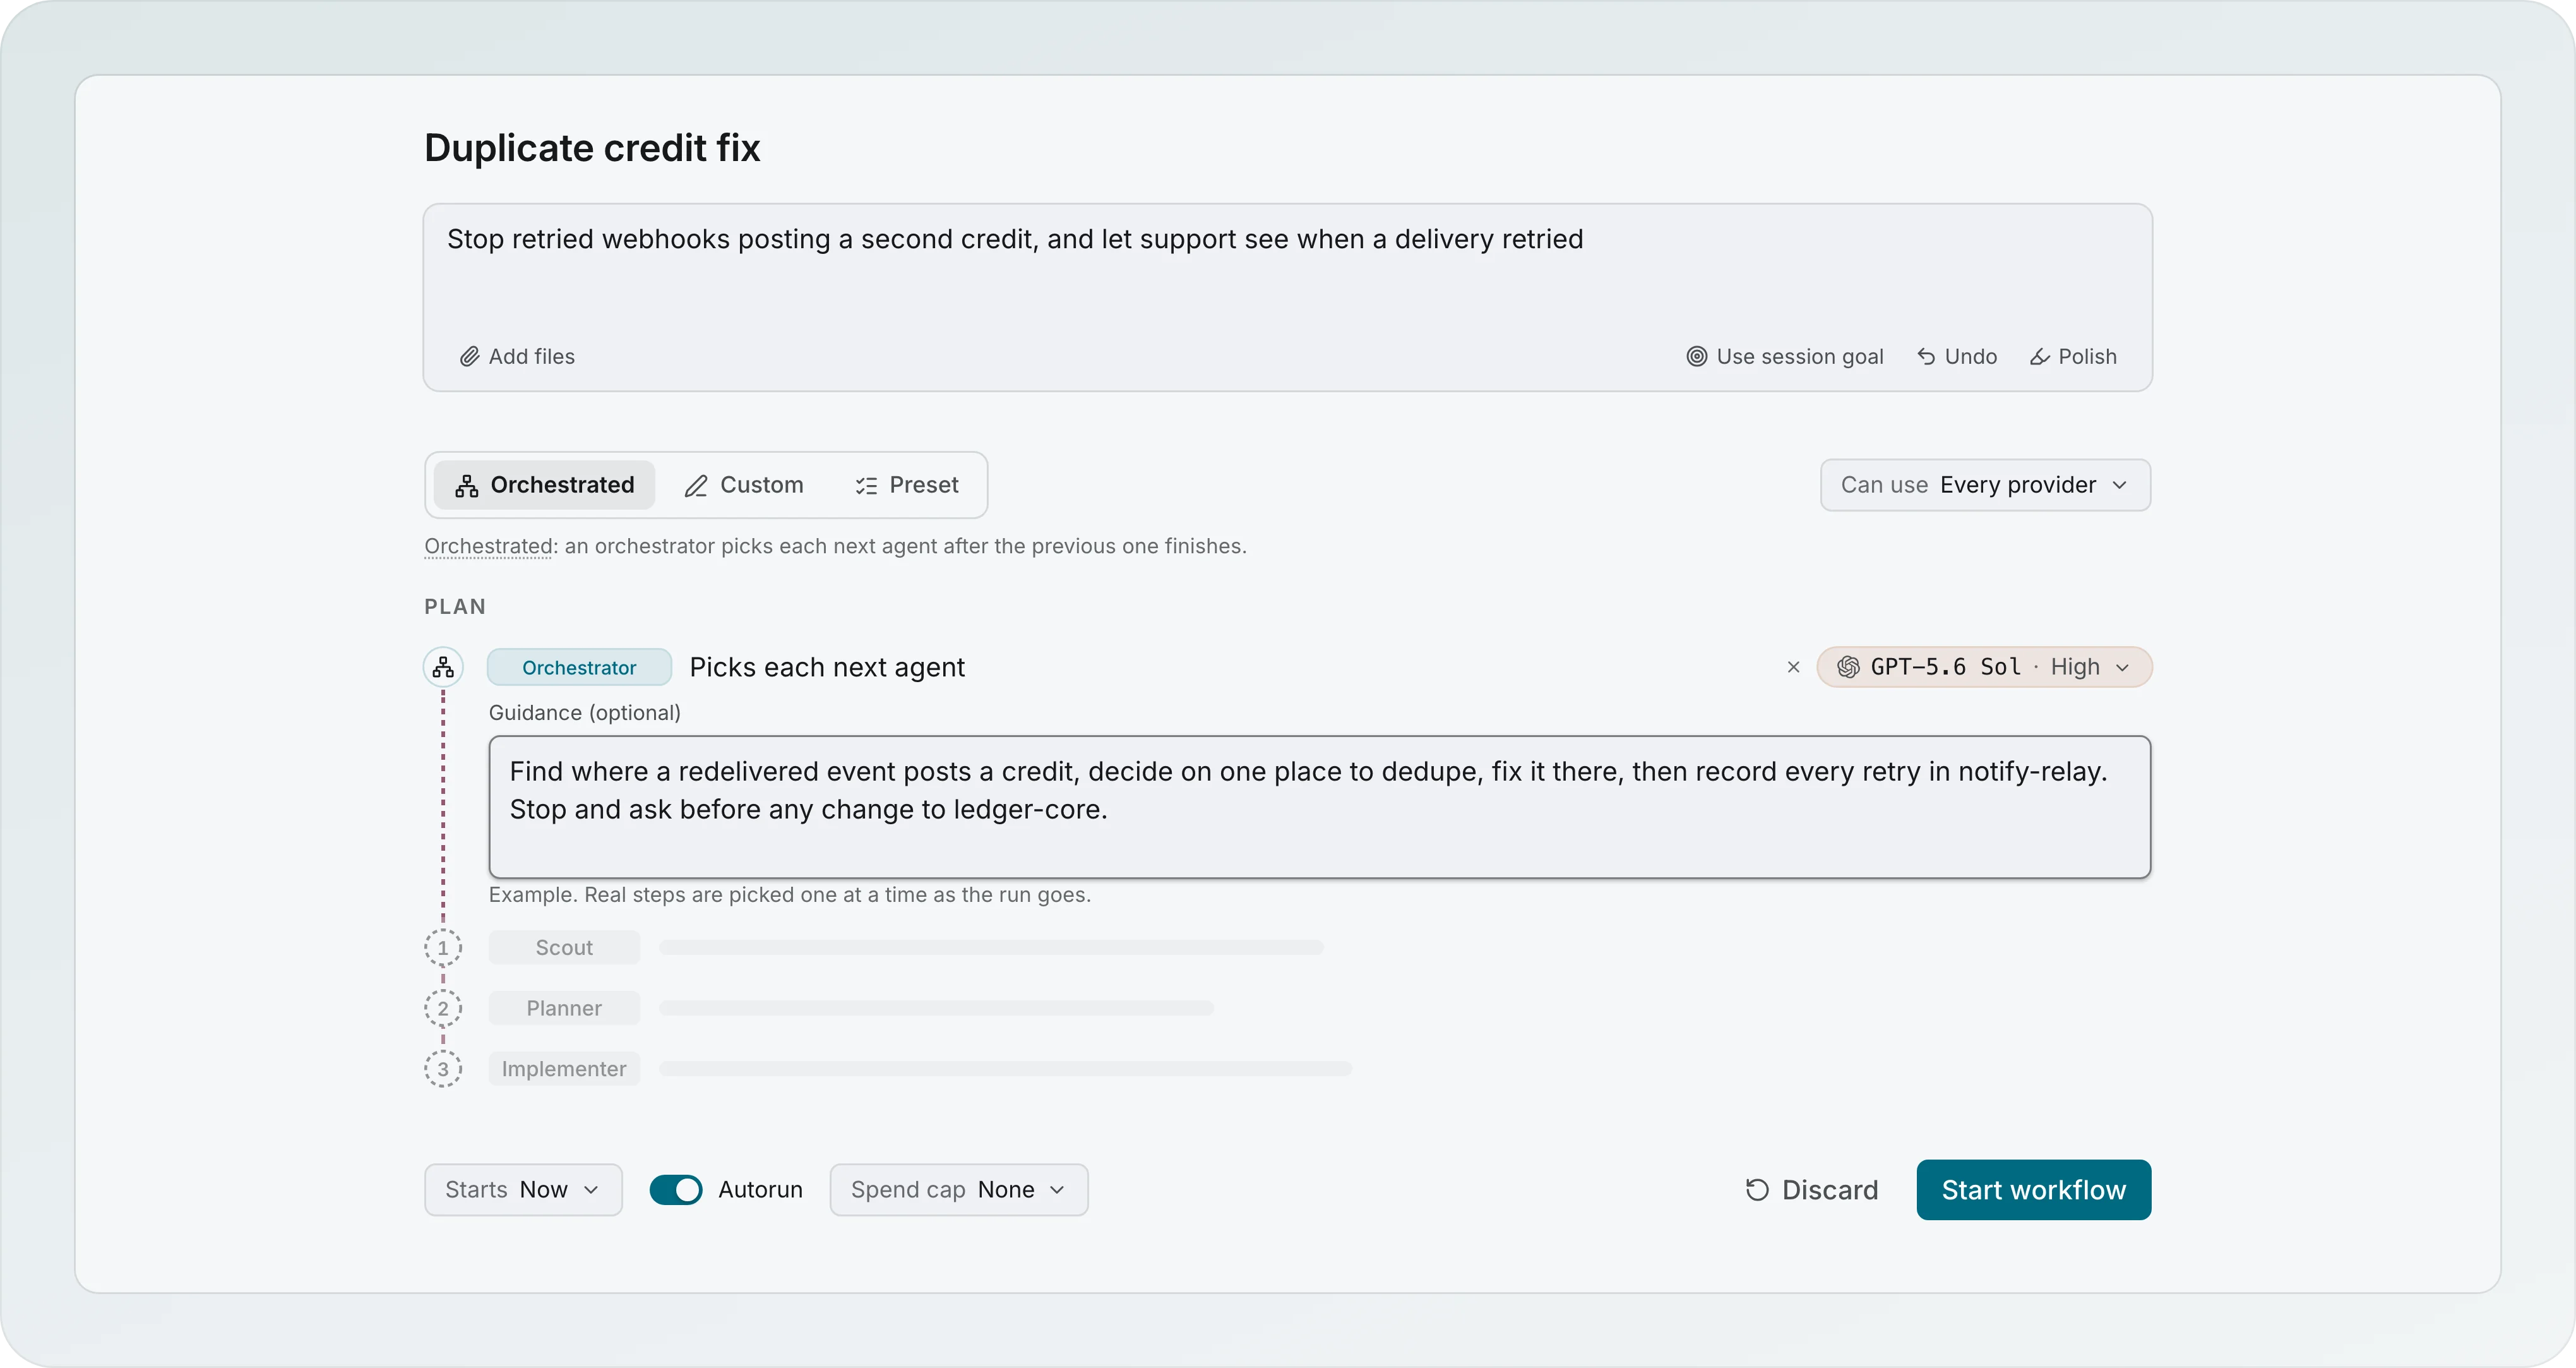The width and height of the screenshot is (2576, 1368).
Task: Remove the orchestrator model with the x icon
Action: click(1793, 667)
